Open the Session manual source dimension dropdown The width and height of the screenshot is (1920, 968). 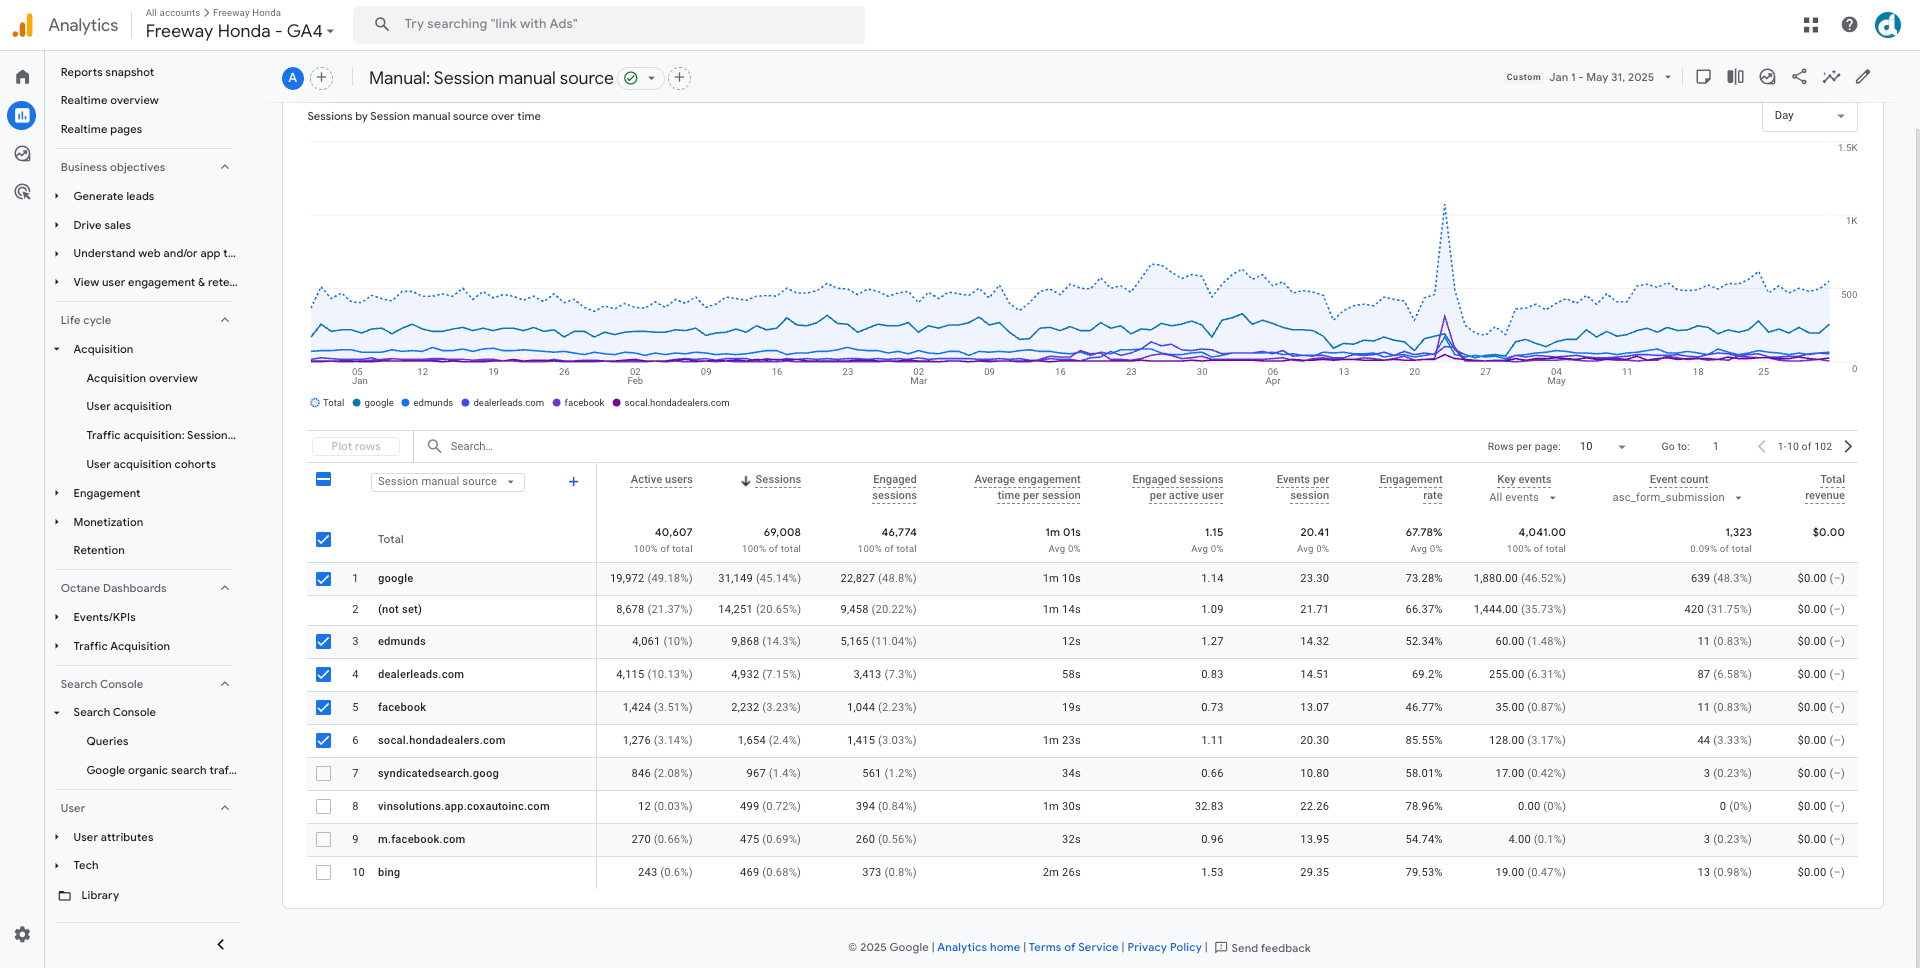[x=447, y=482]
